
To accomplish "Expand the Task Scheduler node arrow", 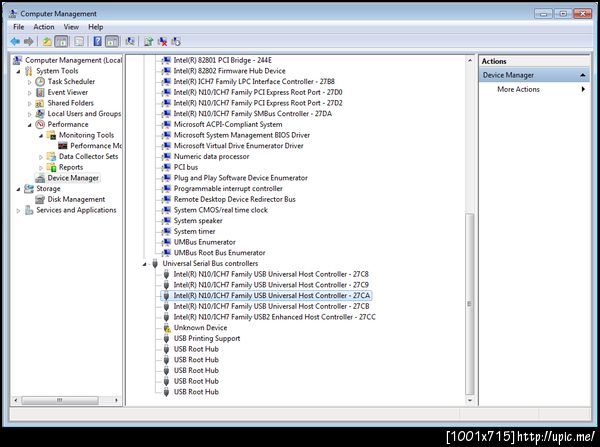I will pos(29,82).
